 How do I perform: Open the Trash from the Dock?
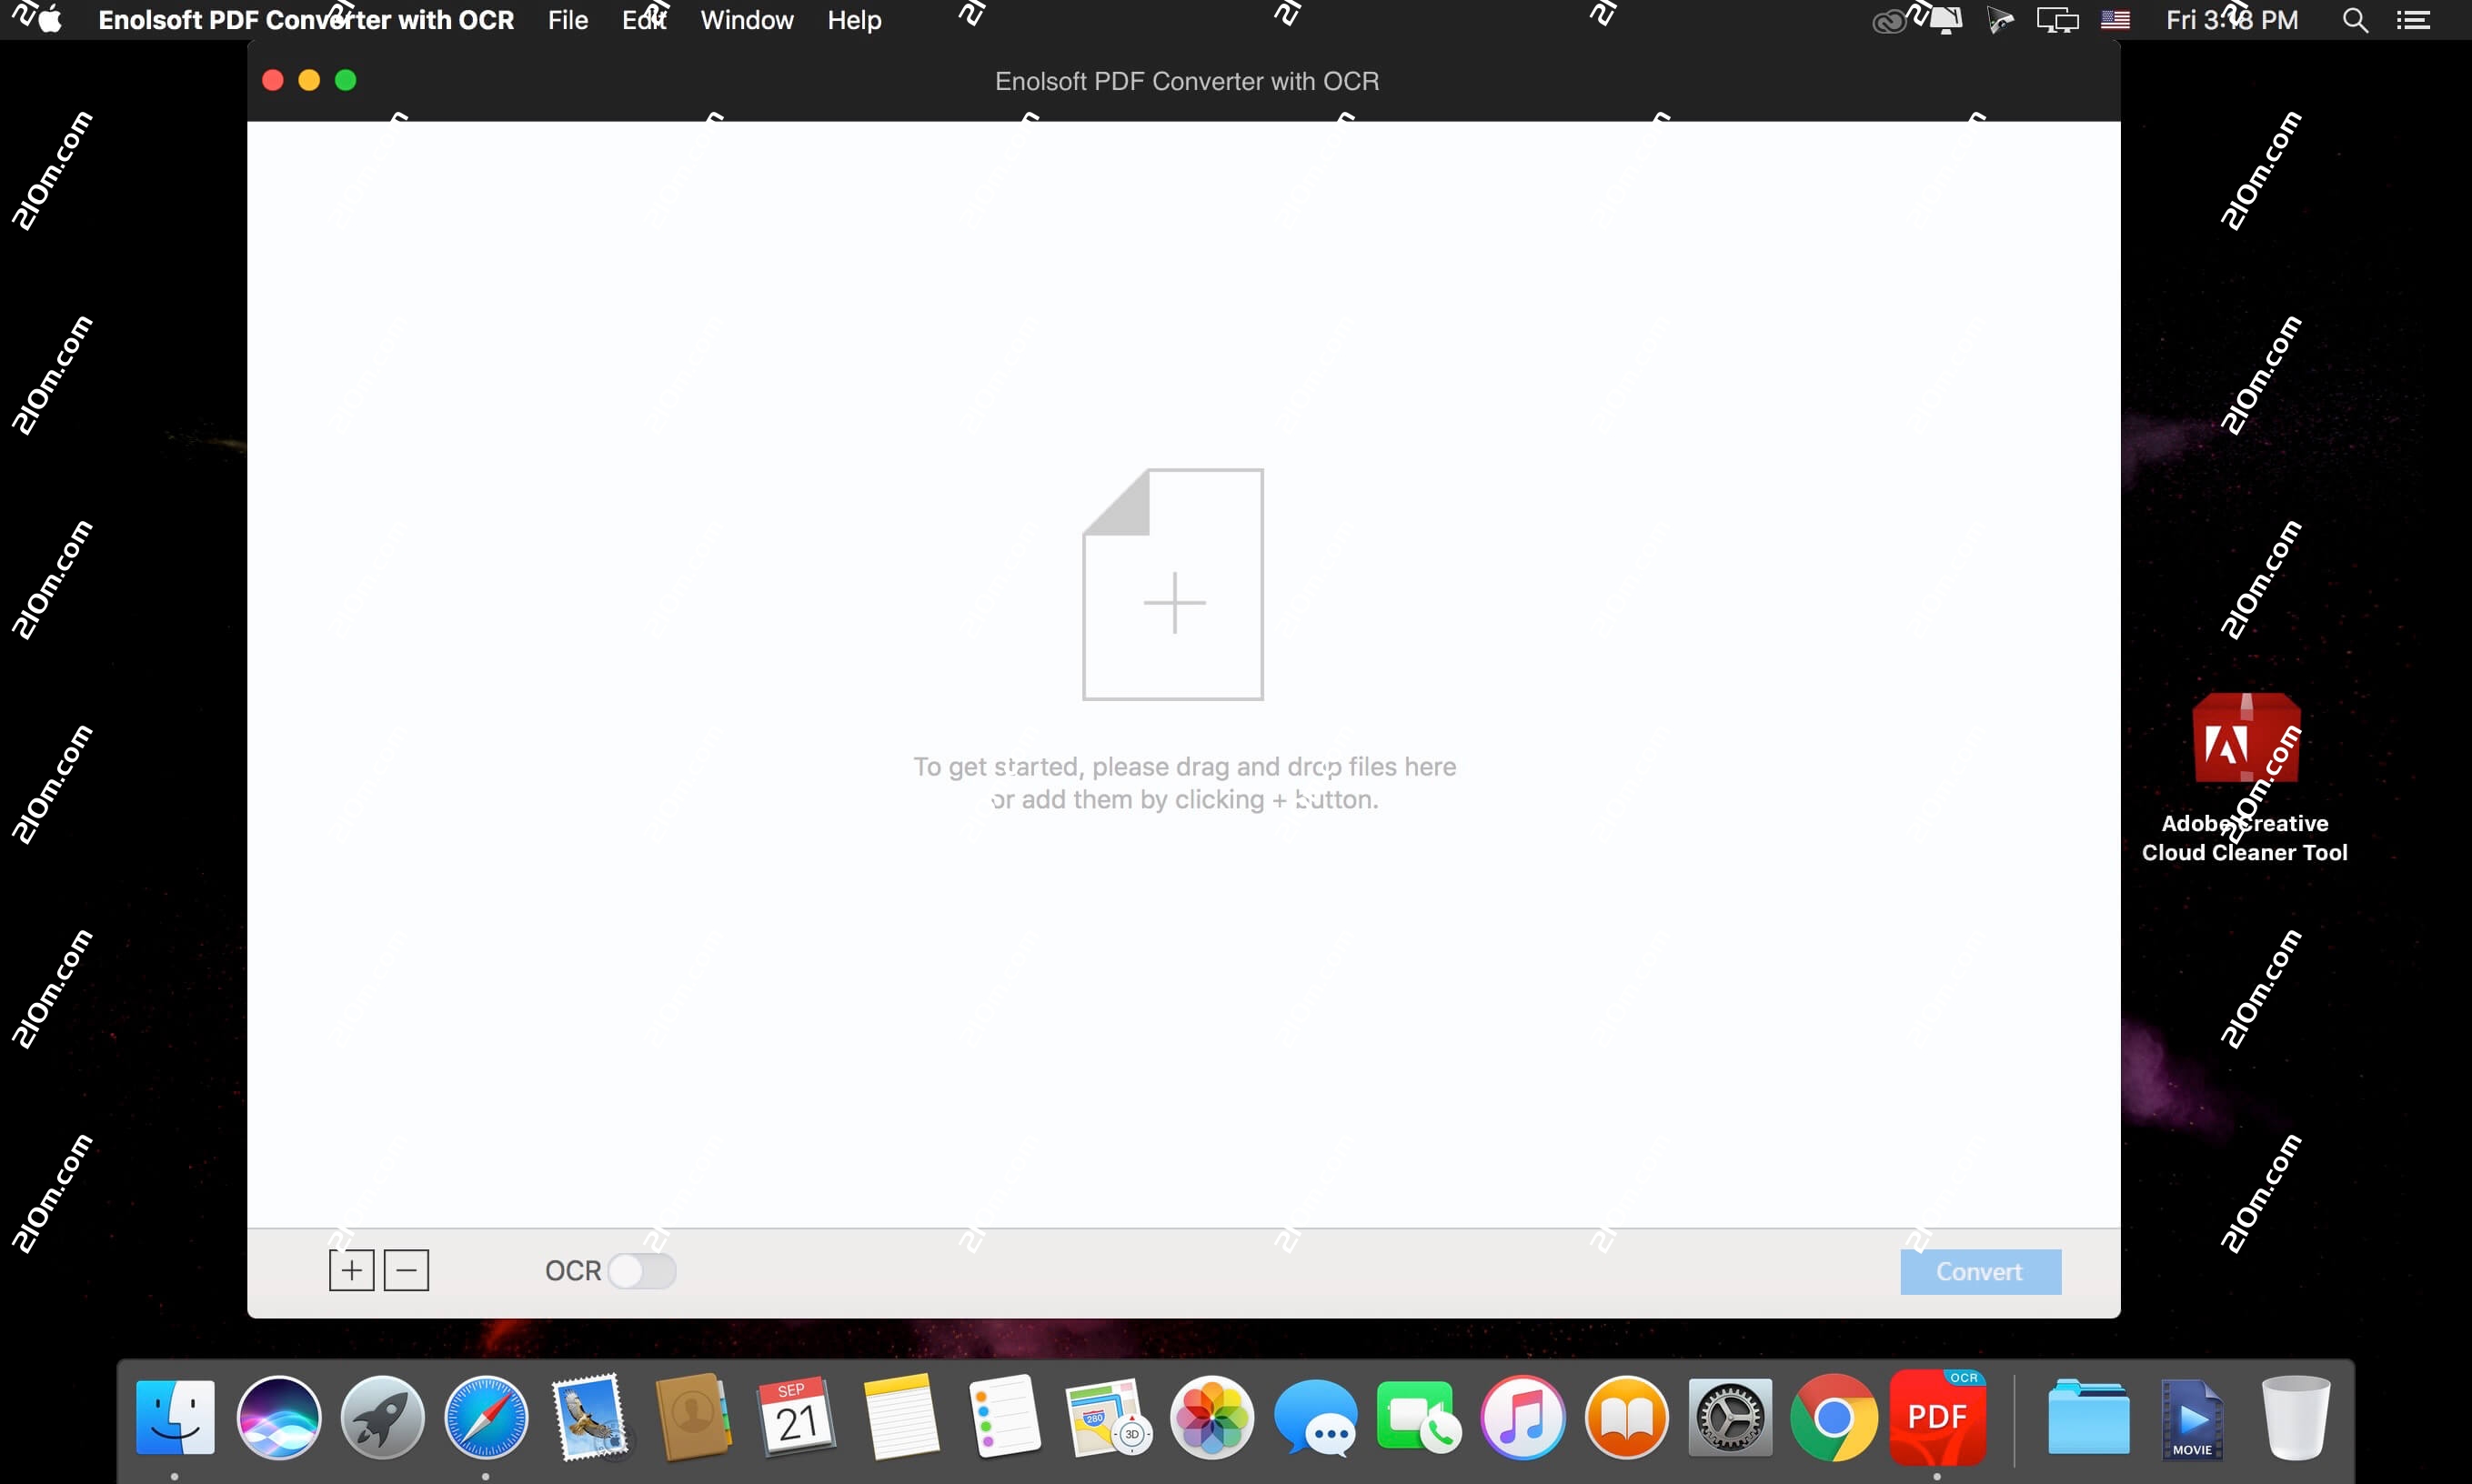coord(2295,1417)
